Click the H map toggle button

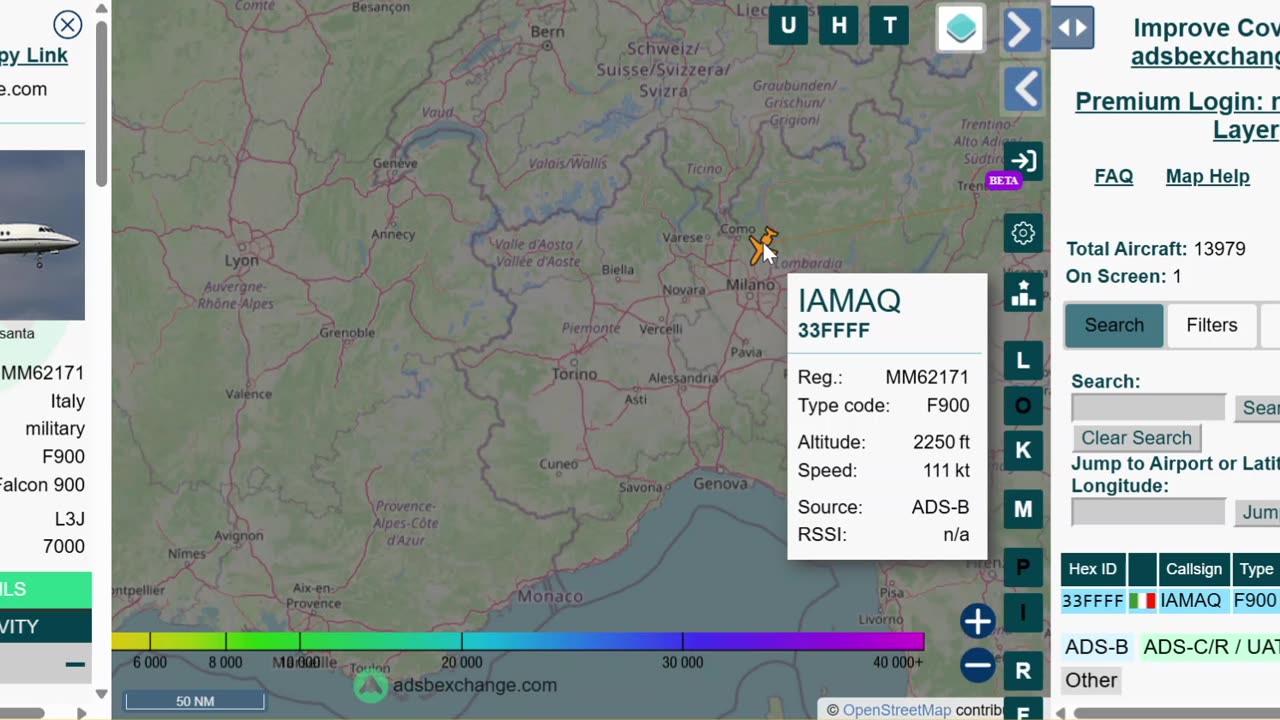click(839, 26)
